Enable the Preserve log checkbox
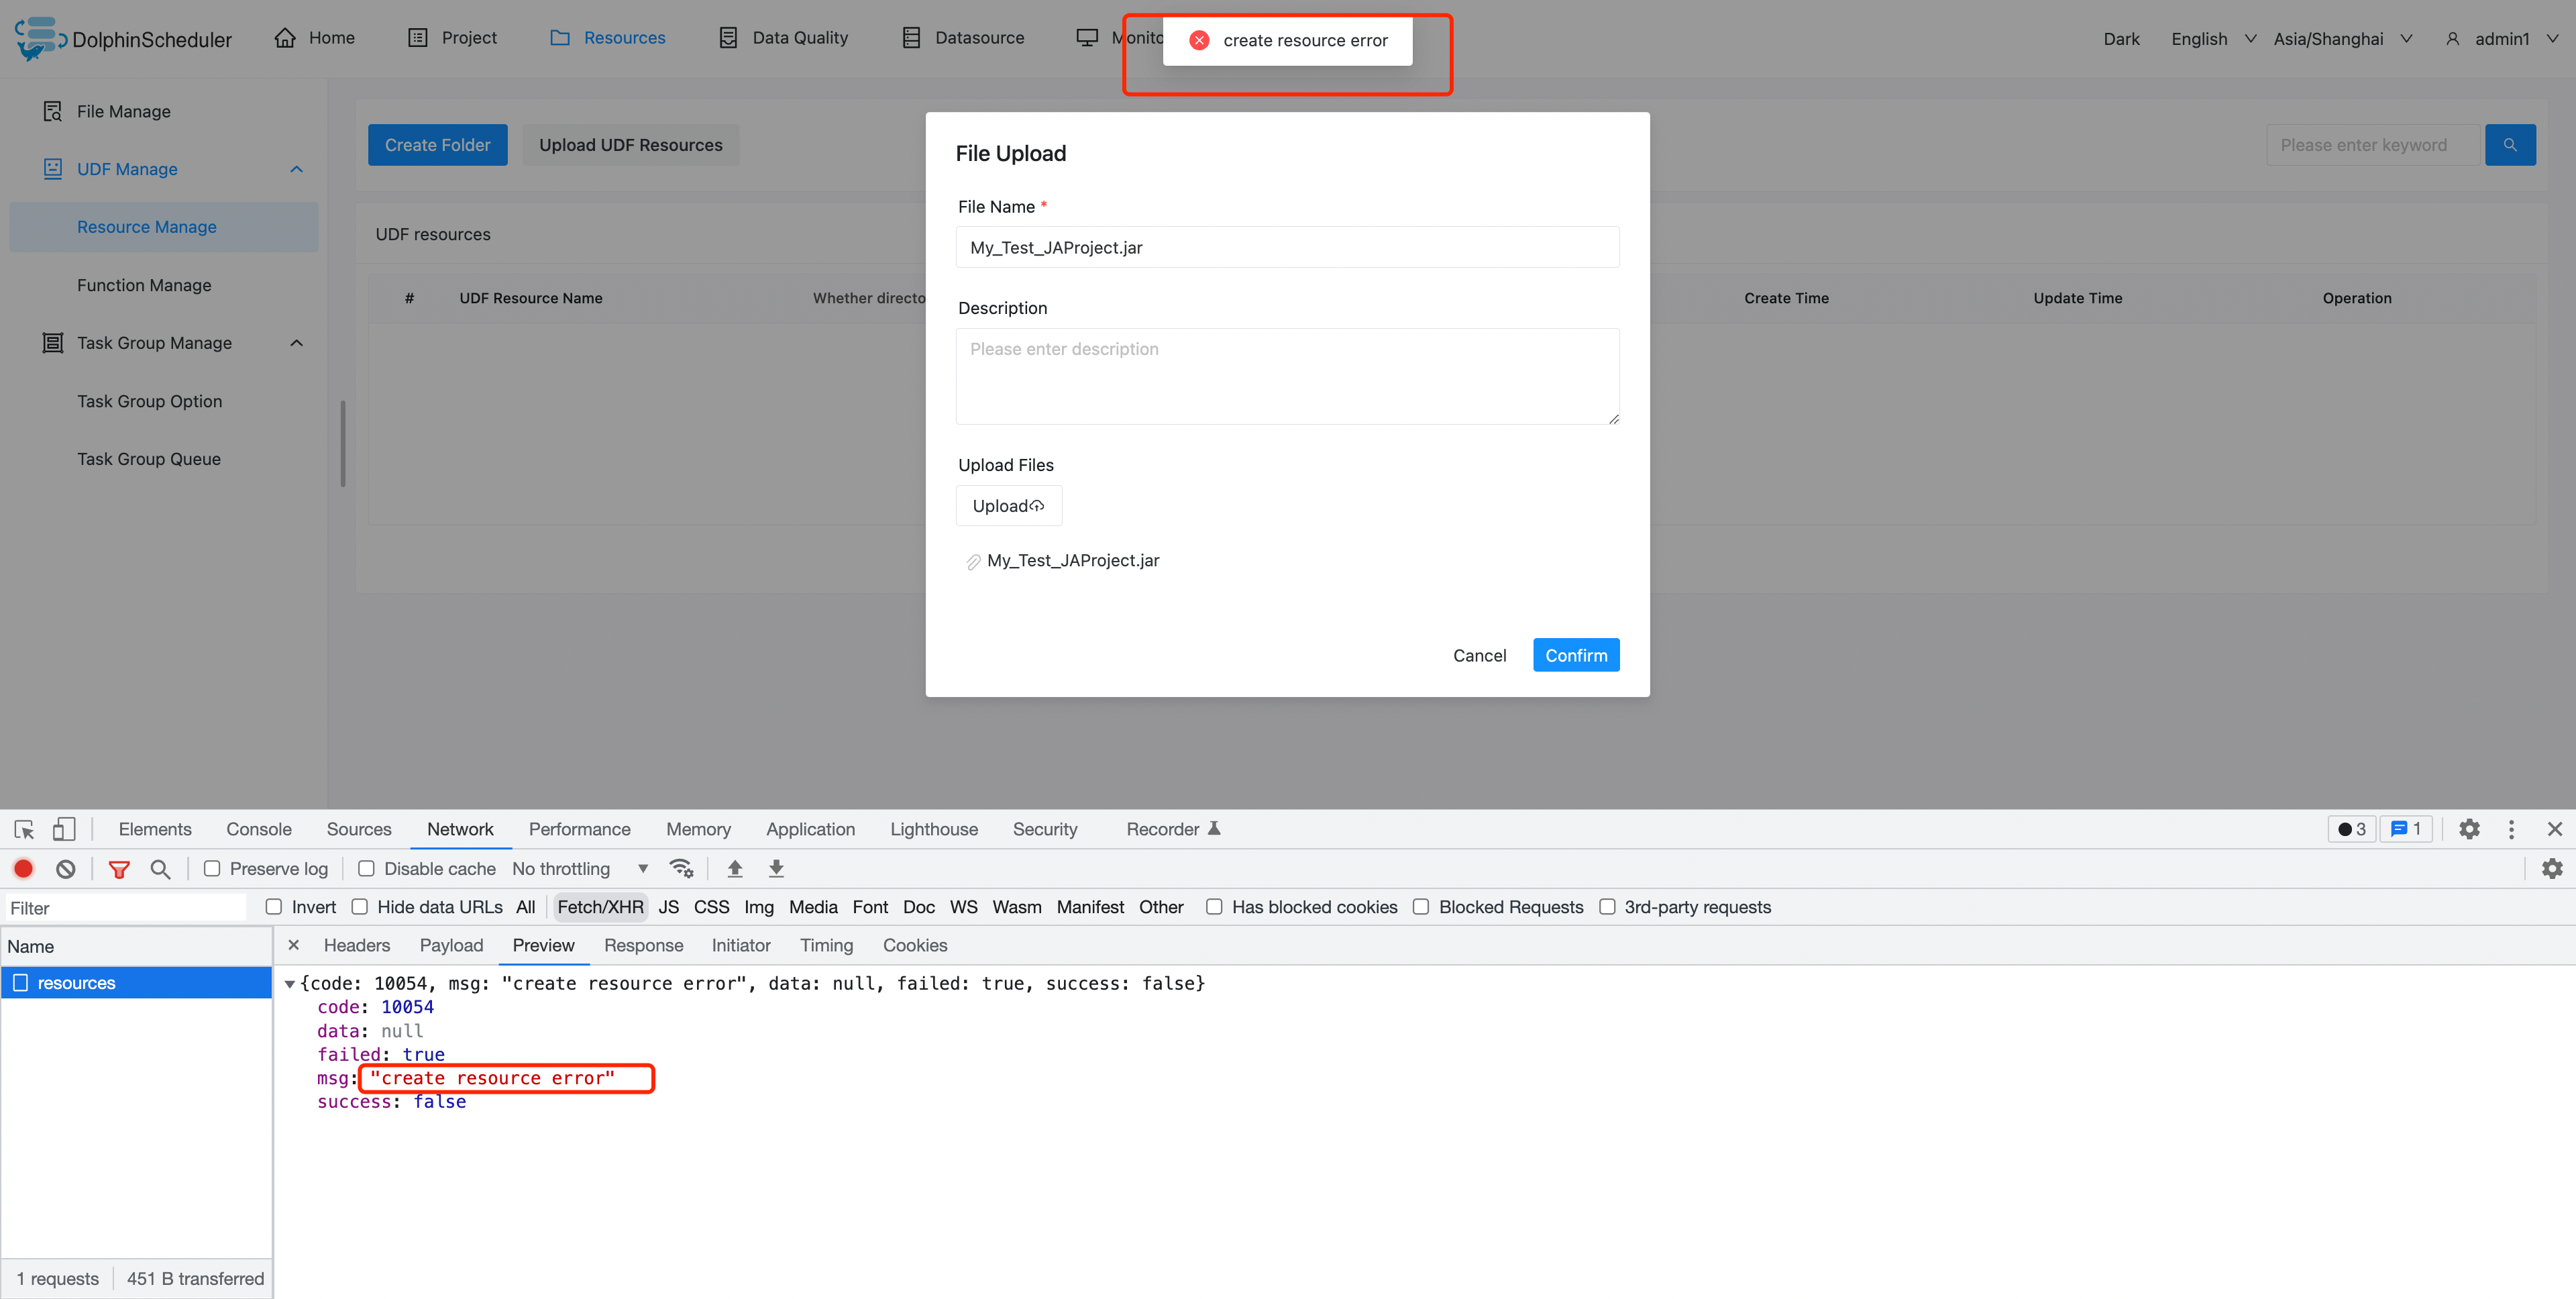 212,868
